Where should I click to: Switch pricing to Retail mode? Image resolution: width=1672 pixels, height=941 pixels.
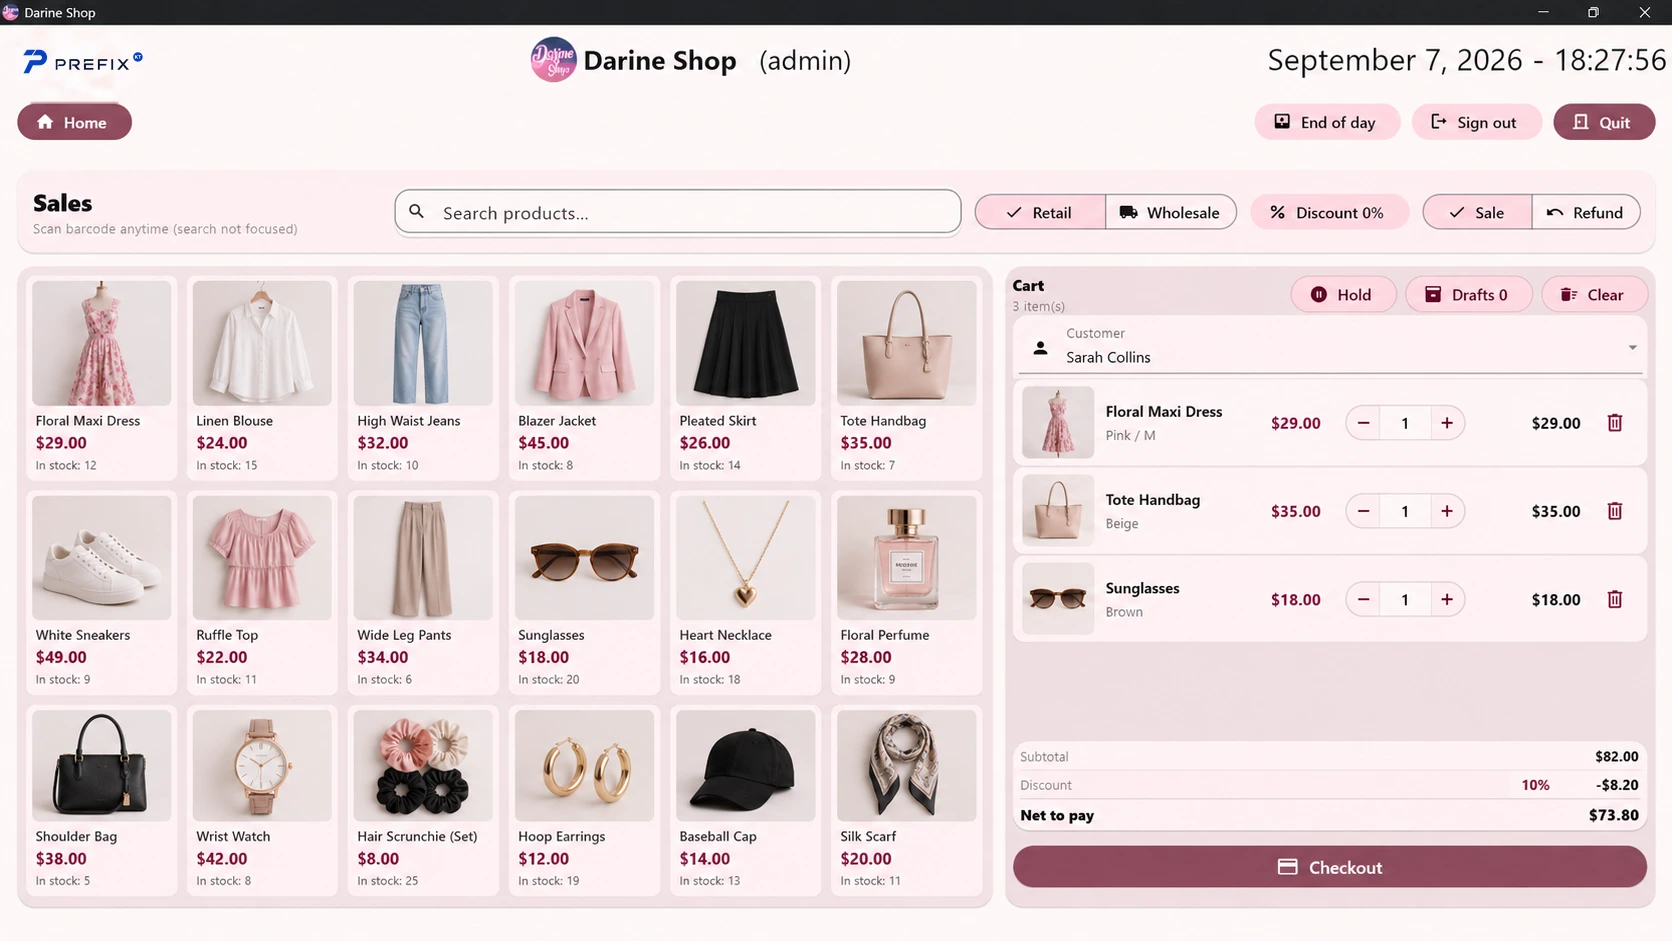(1040, 212)
